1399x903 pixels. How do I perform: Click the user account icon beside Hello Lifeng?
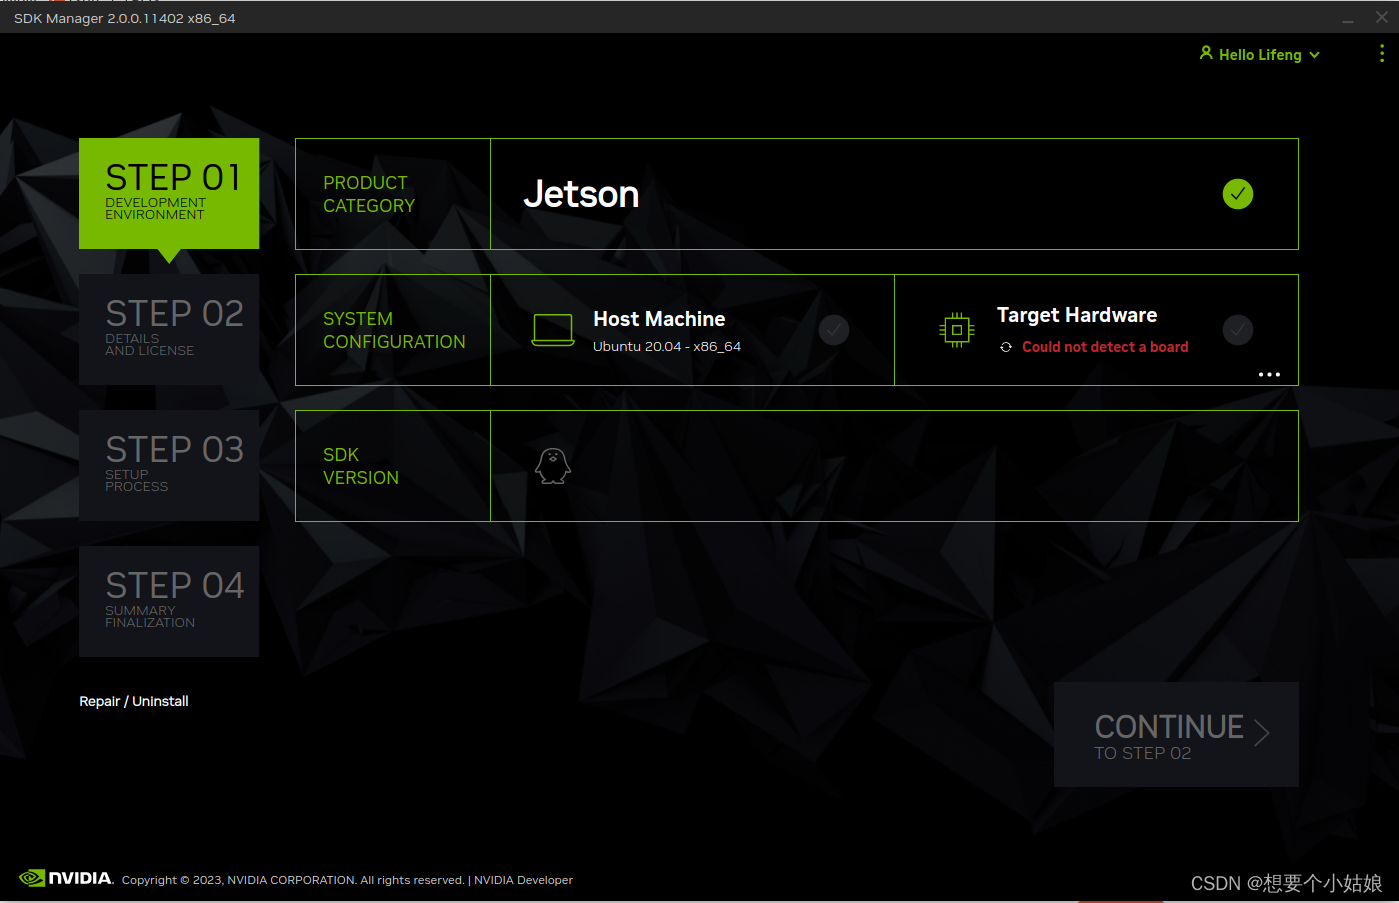click(x=1206, y=53)
